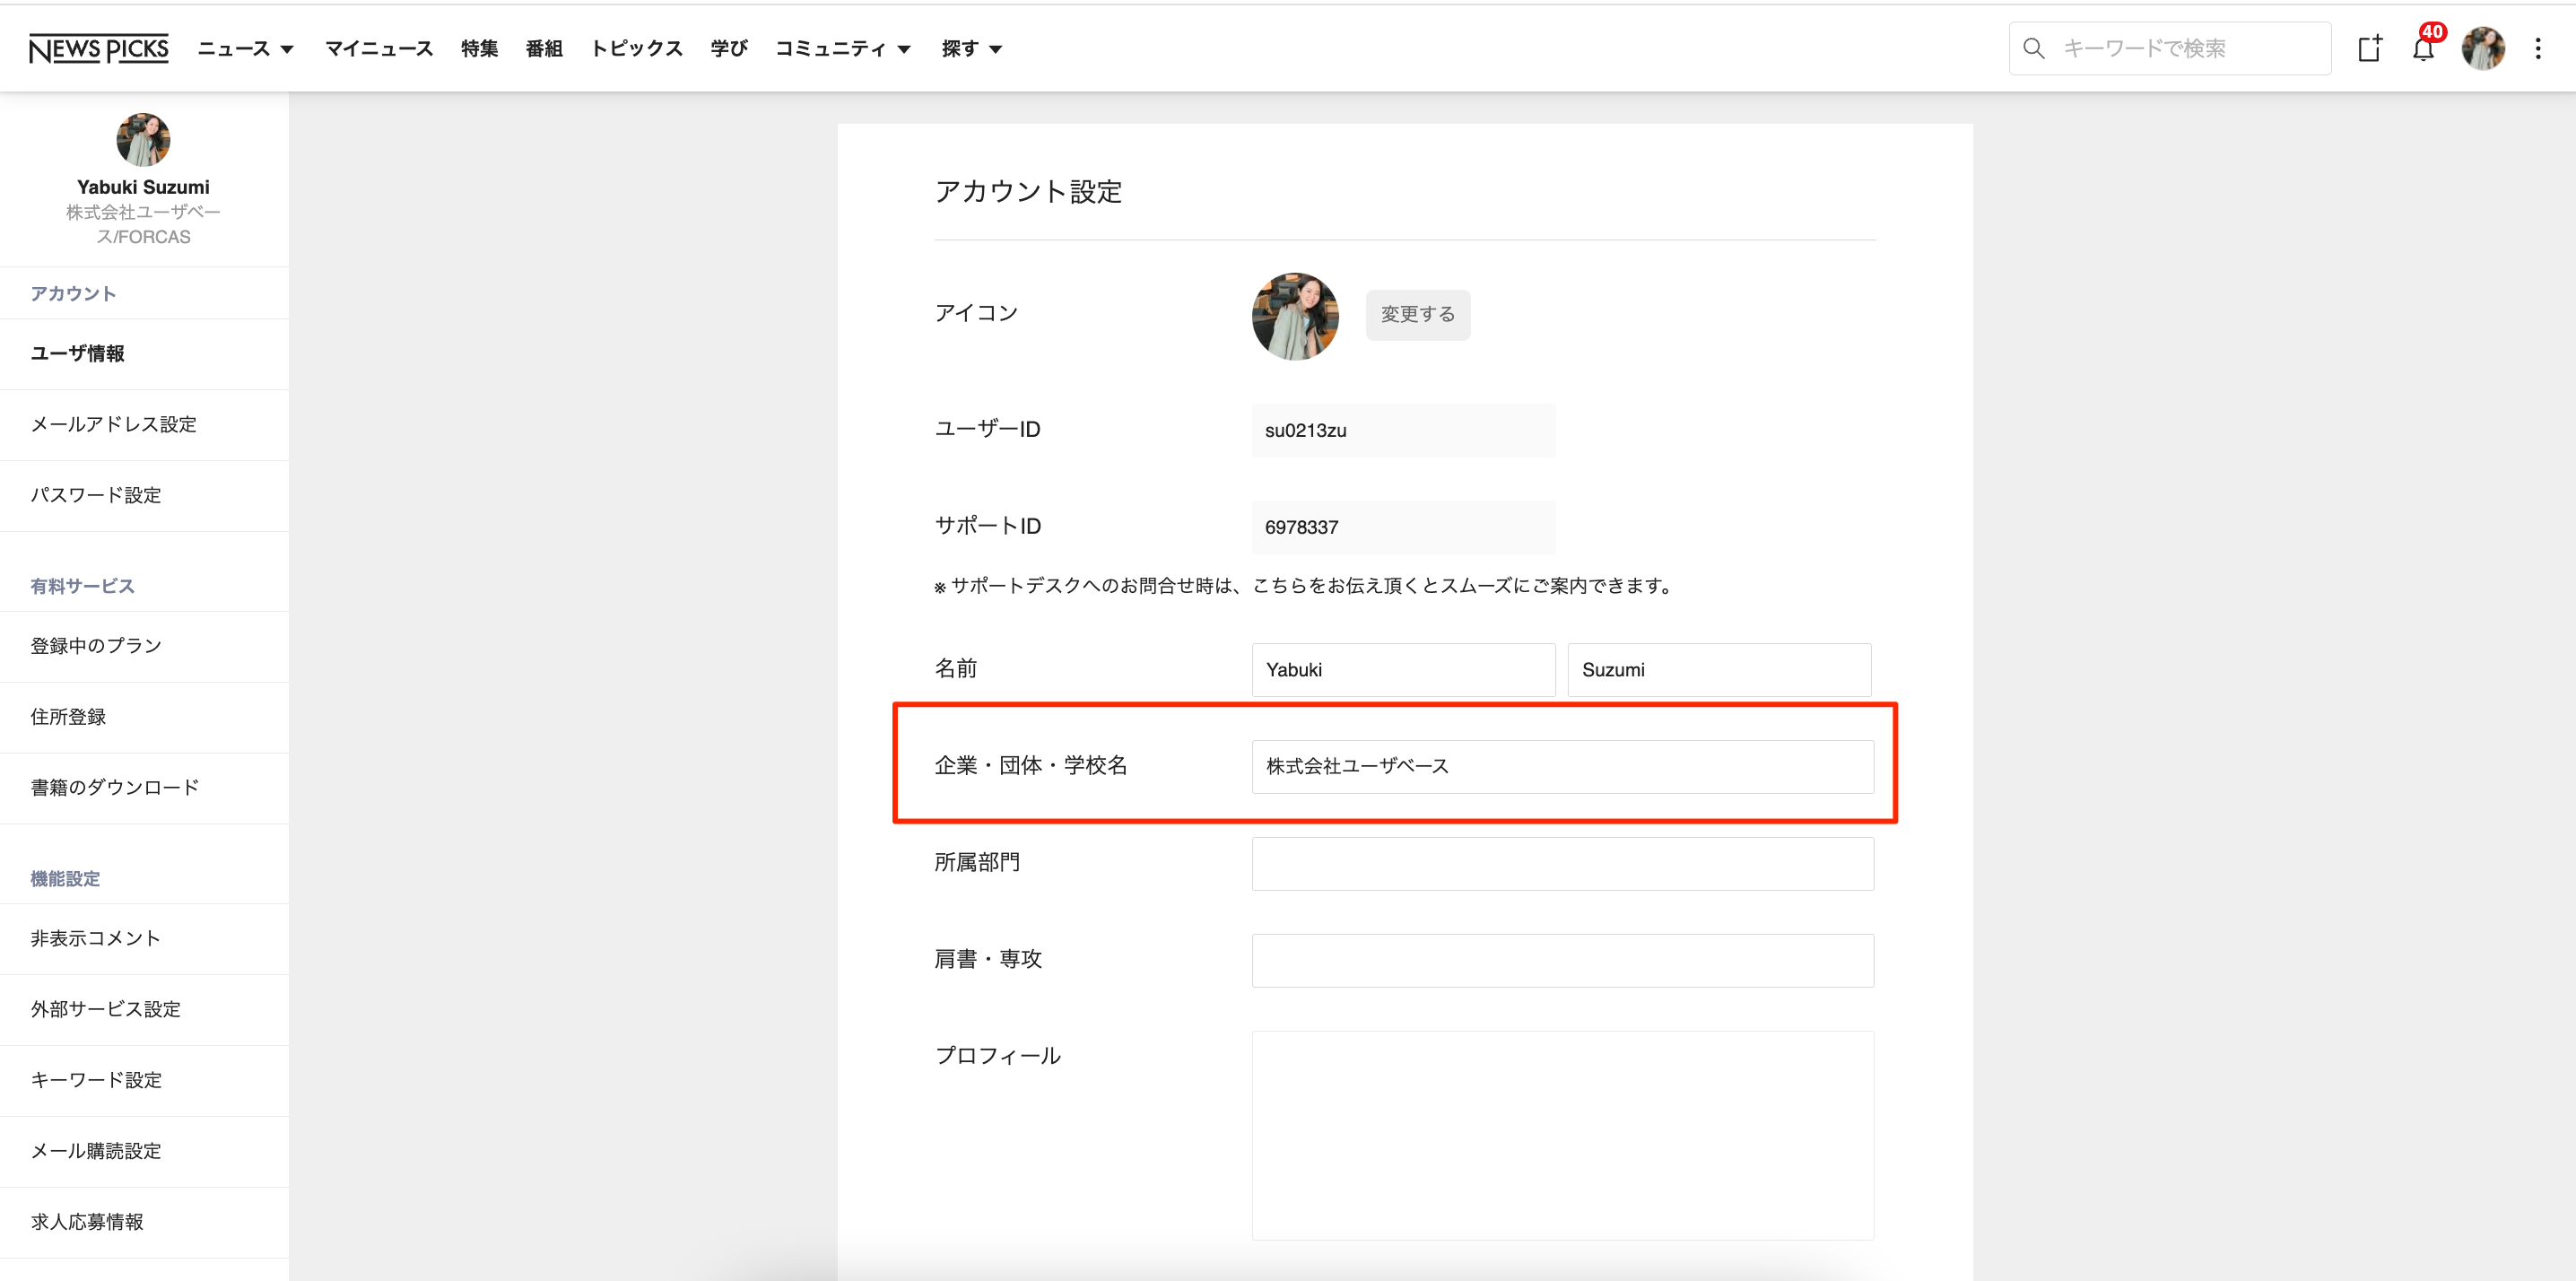Open the トピックス menu item

[x=636, y=48]
